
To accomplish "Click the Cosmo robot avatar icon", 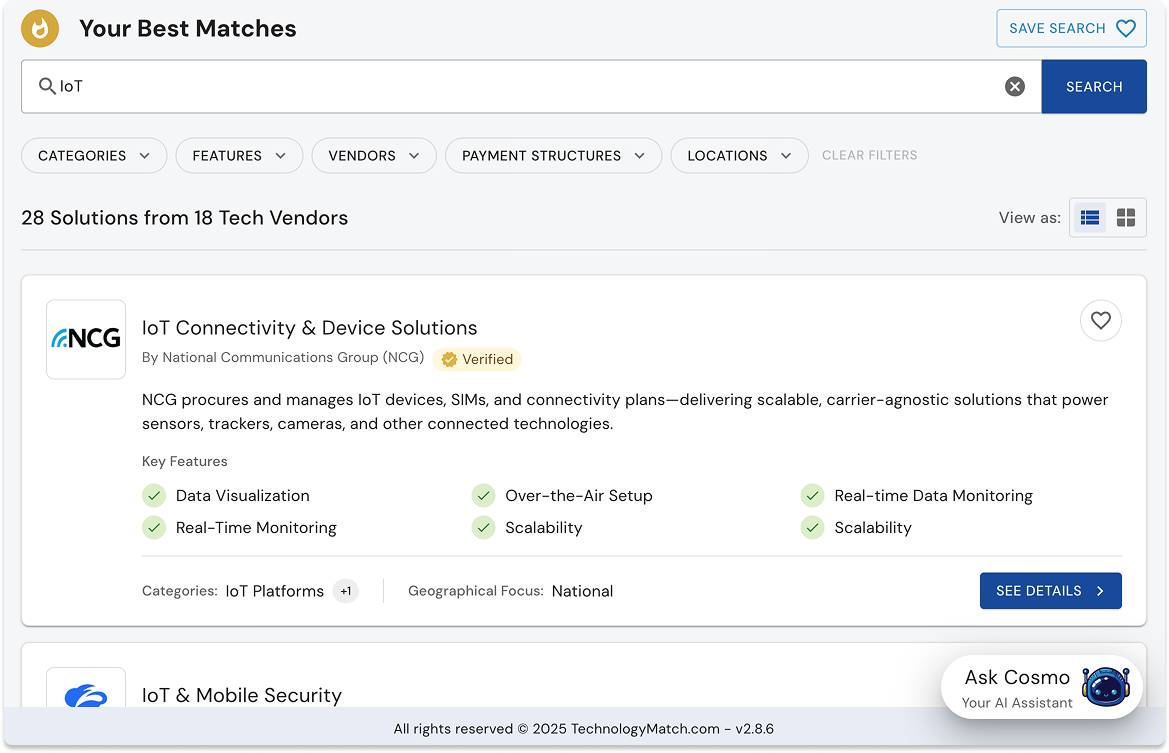I will tap(1106, 686).
